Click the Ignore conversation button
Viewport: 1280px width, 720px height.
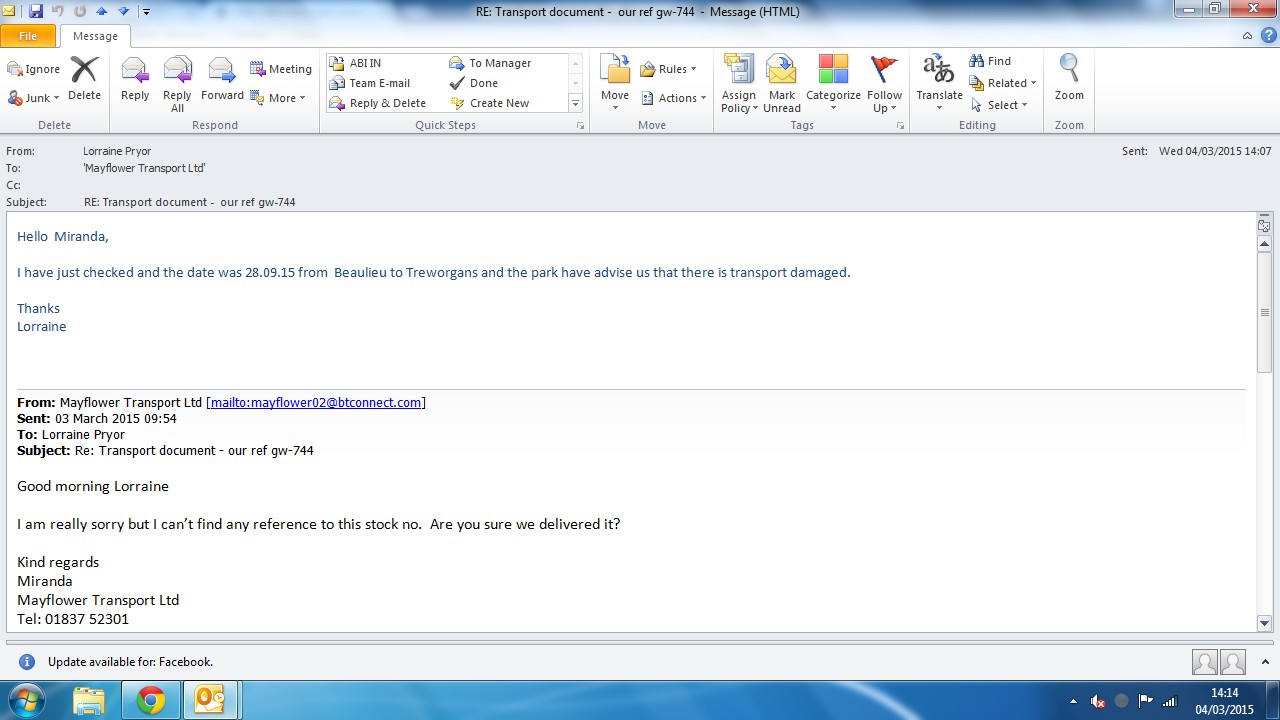point(34,69)
